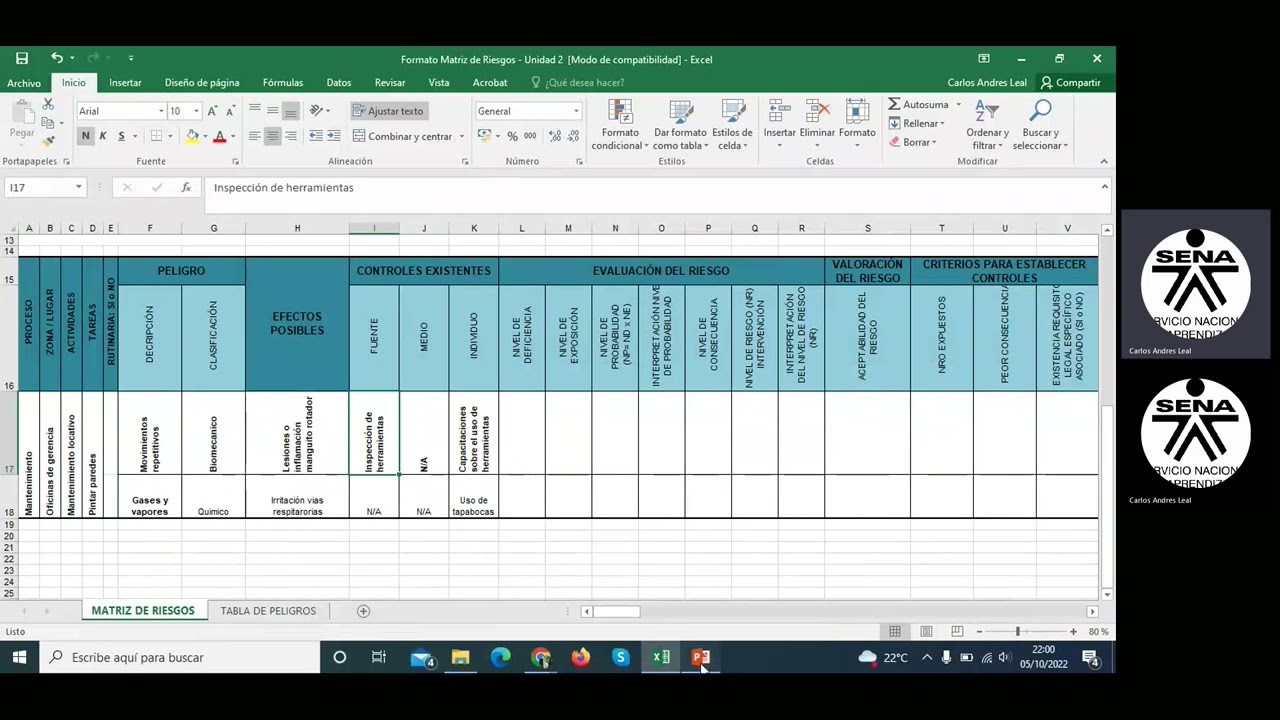1280x720 pixels.
Task: Open PowerPoint from the Windows taskbar
Action: tap(701, 657)
